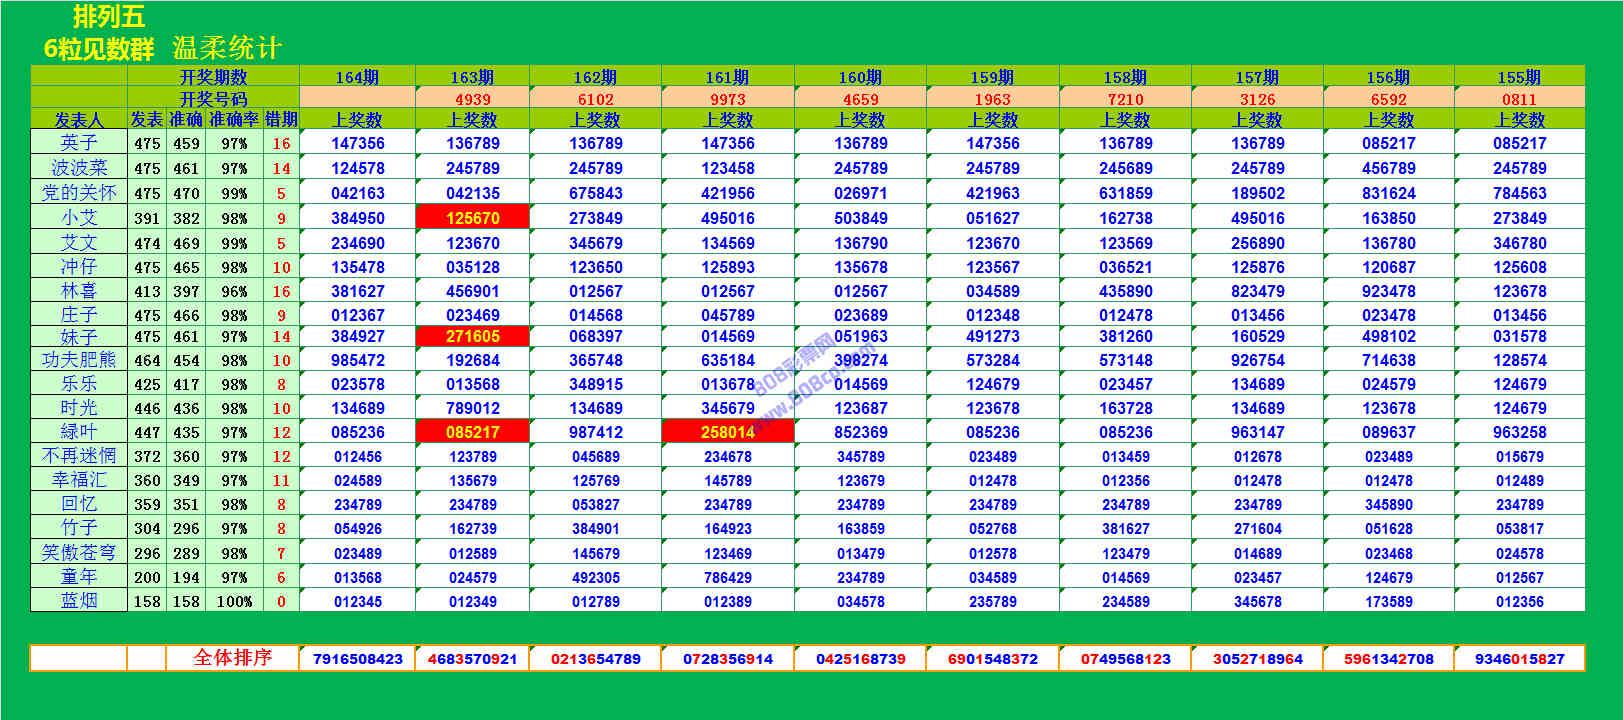The image size is (1623, 720).
Task: Click the red highlighted cell 085217 in 绿叶's row
Action: coord(472,432)
